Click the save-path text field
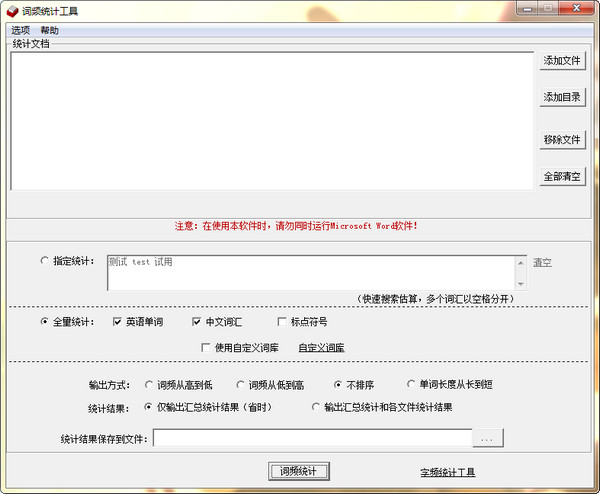Image resolution: width=600 pixels, height=494 pixels. coord(312,438)
